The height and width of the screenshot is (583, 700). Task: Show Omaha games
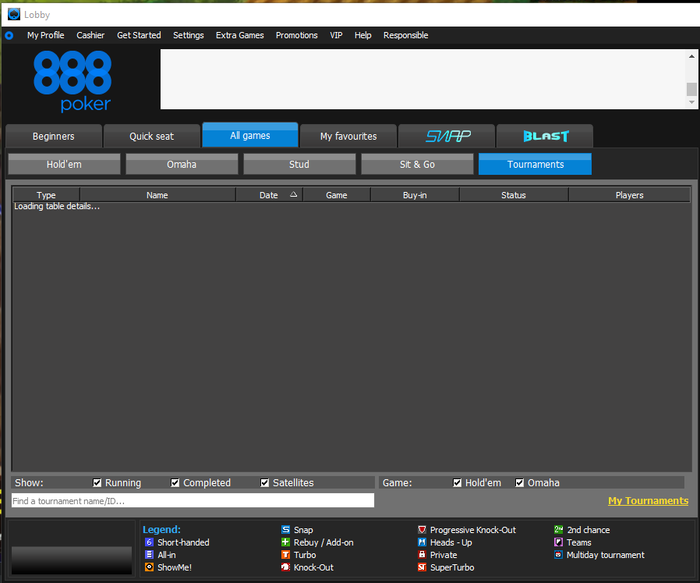[182, 164]
